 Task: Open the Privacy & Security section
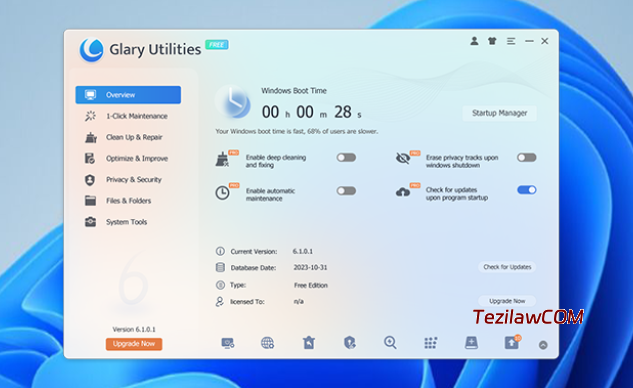[128, 180]
